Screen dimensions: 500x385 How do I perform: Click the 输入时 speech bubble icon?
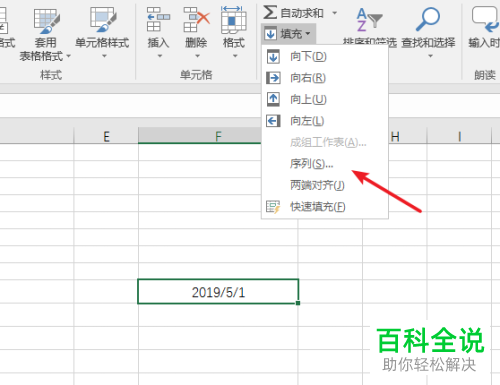[485, 19]
